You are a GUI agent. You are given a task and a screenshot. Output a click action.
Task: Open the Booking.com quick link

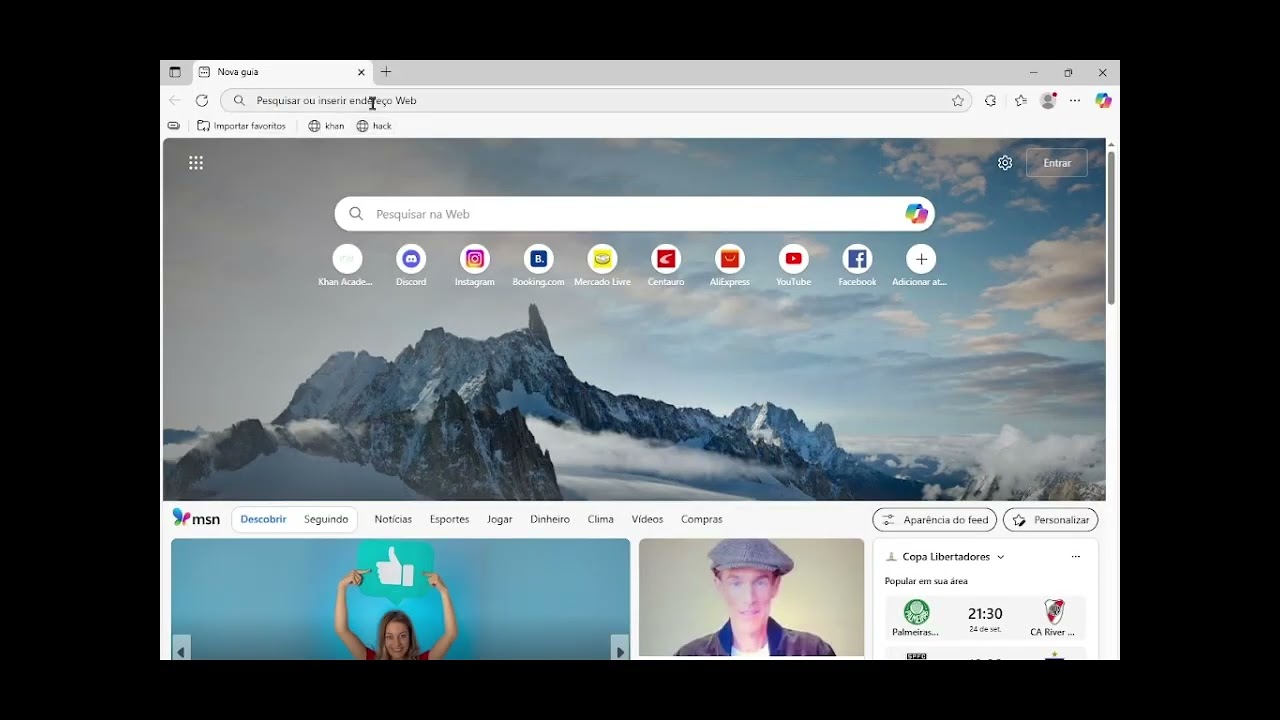538,266
